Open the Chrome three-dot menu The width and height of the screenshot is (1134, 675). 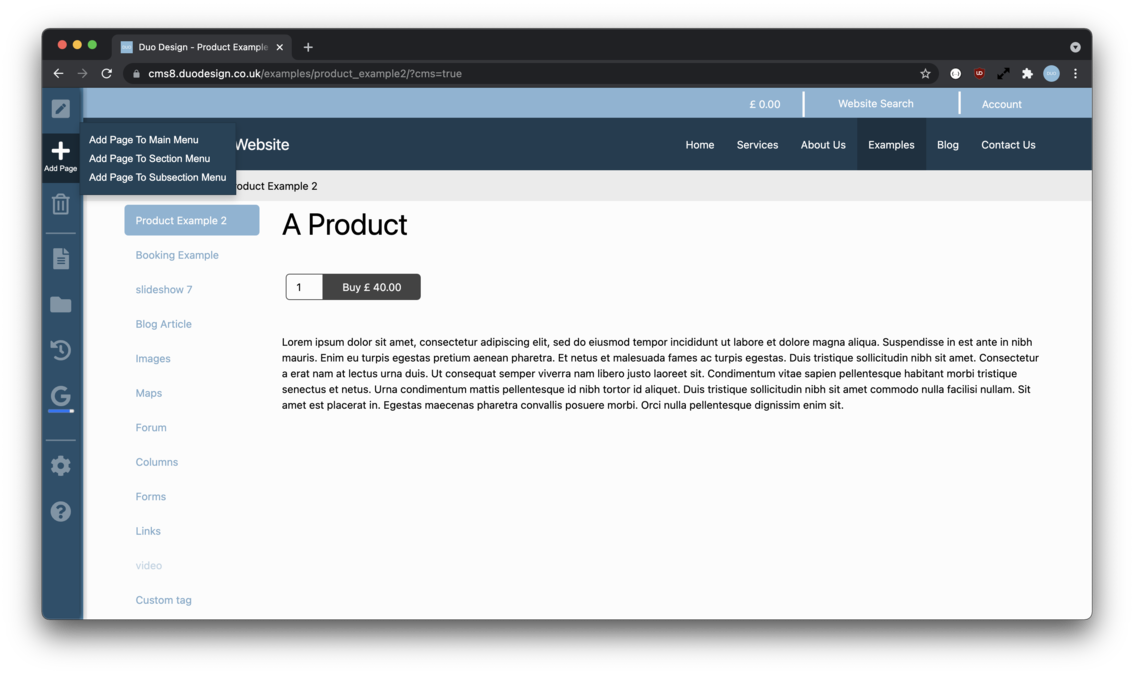click(1075, 73)
